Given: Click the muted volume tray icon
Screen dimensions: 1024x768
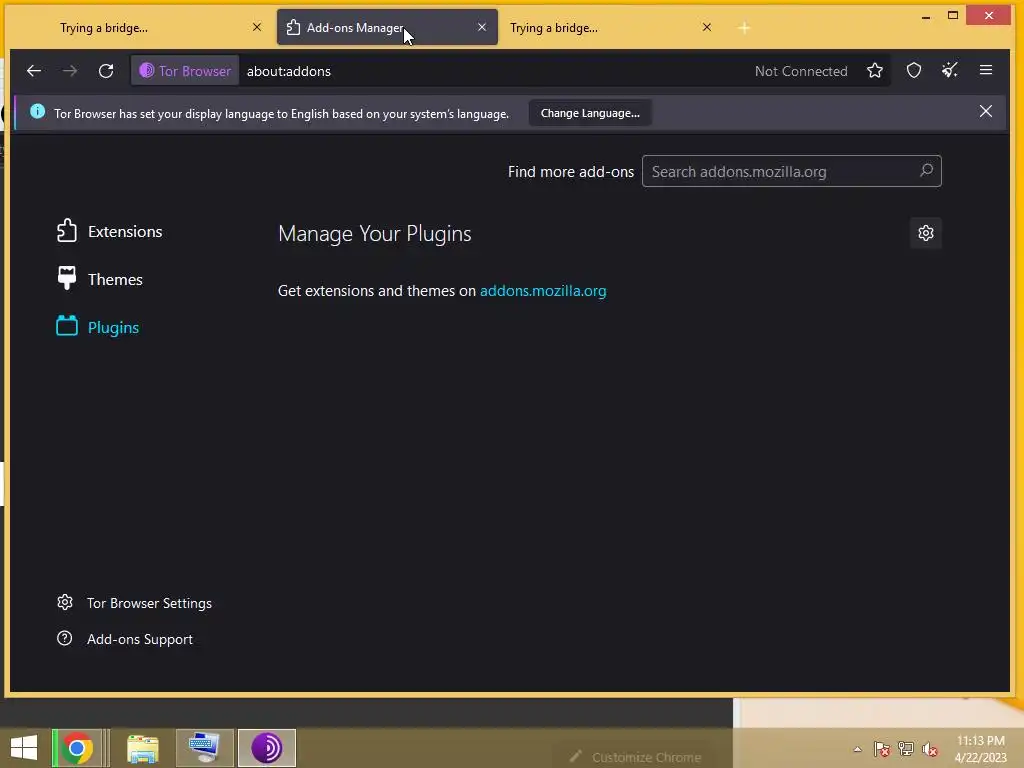Looking at the screenshot, I should pos(929,749).
